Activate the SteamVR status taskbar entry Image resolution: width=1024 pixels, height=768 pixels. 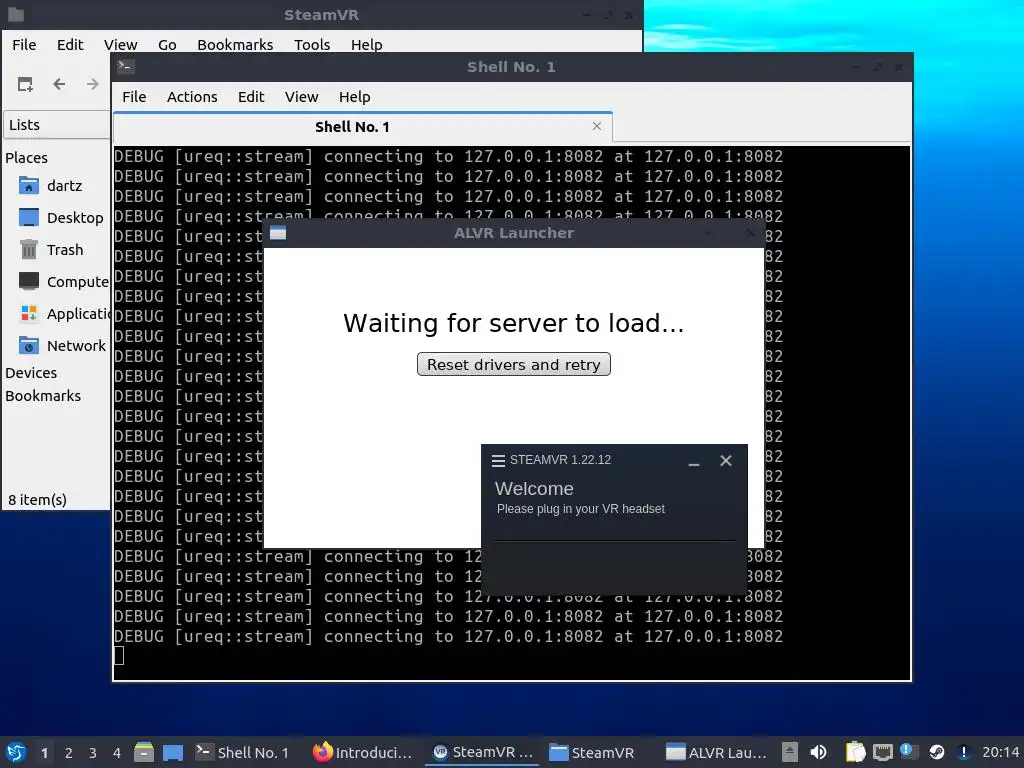(x=483, y=752)
